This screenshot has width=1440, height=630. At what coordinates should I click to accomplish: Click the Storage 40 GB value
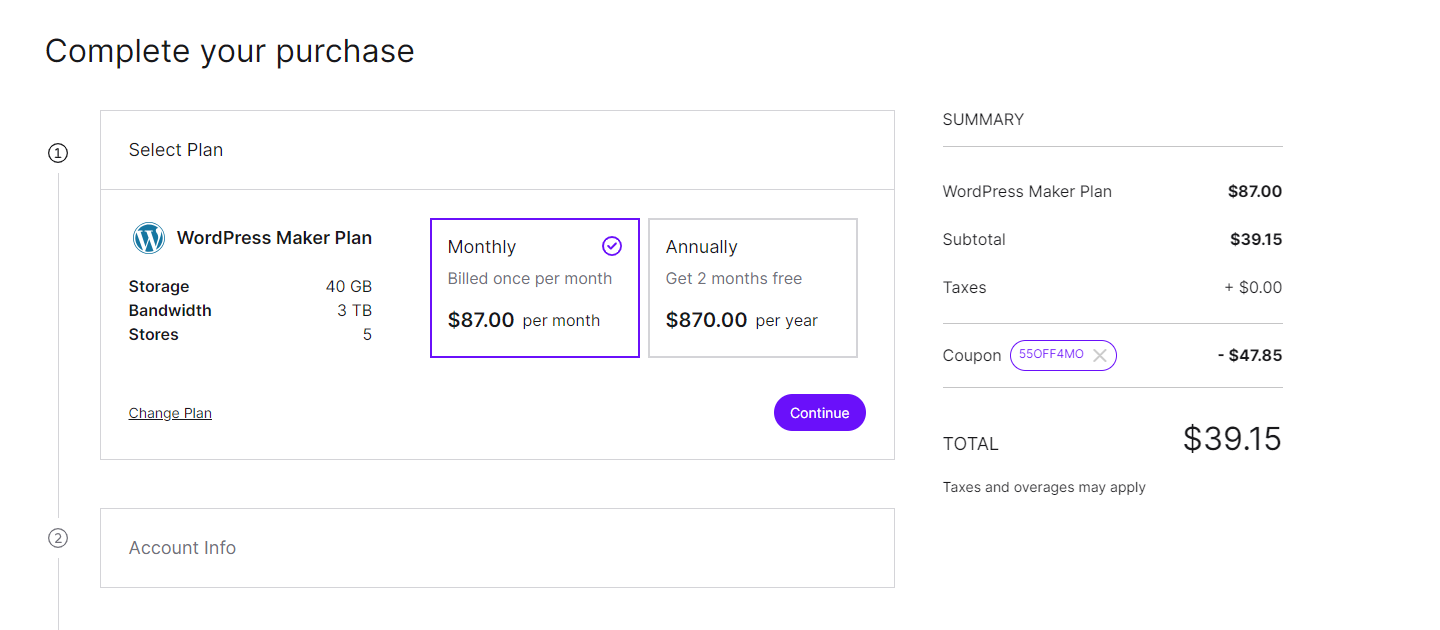349,287
